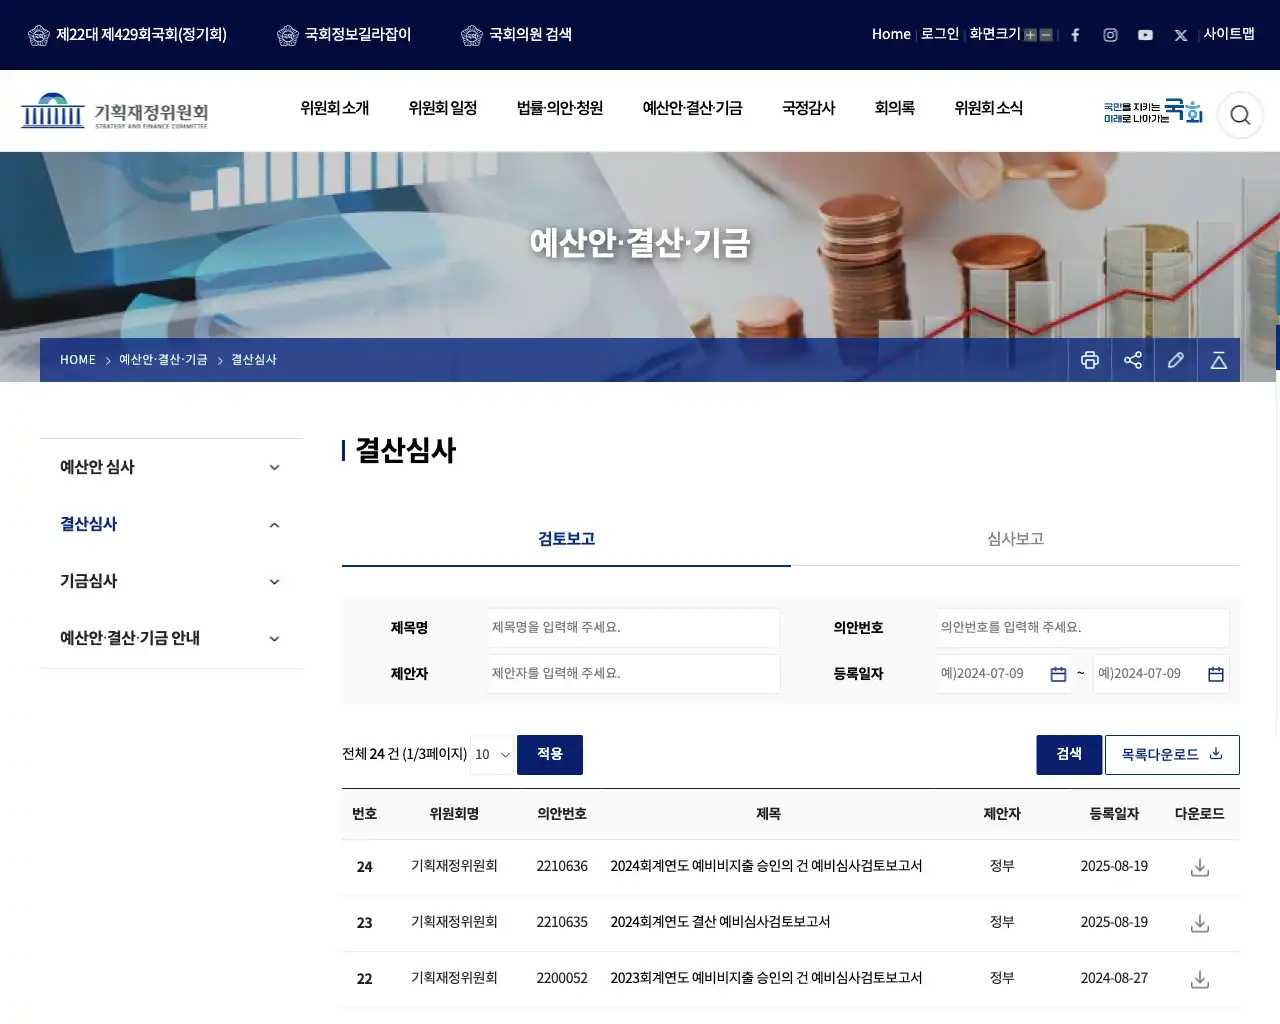This screenshot has height=1024, width=1280.
Task: Click the 등록일자 column header
Action: pos(1114,814)
